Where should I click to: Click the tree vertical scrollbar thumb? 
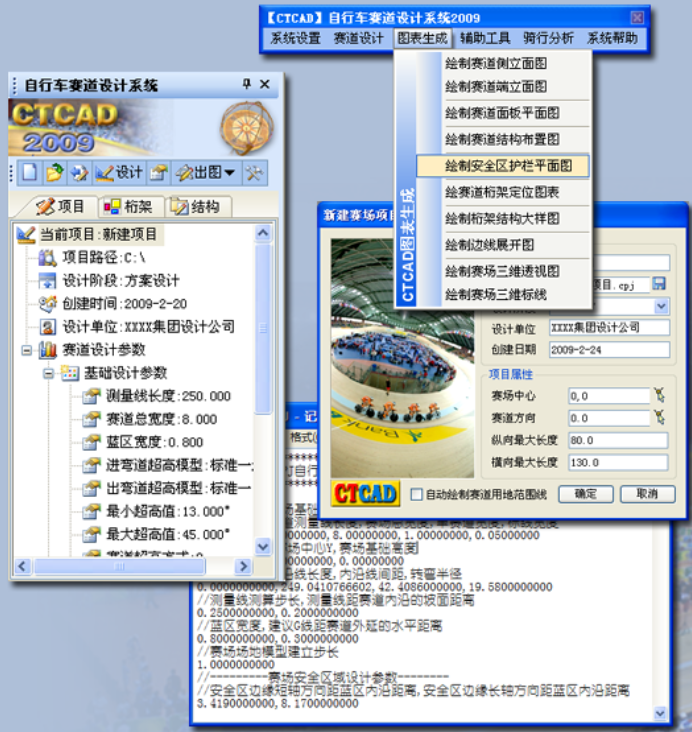pos(263,328)
